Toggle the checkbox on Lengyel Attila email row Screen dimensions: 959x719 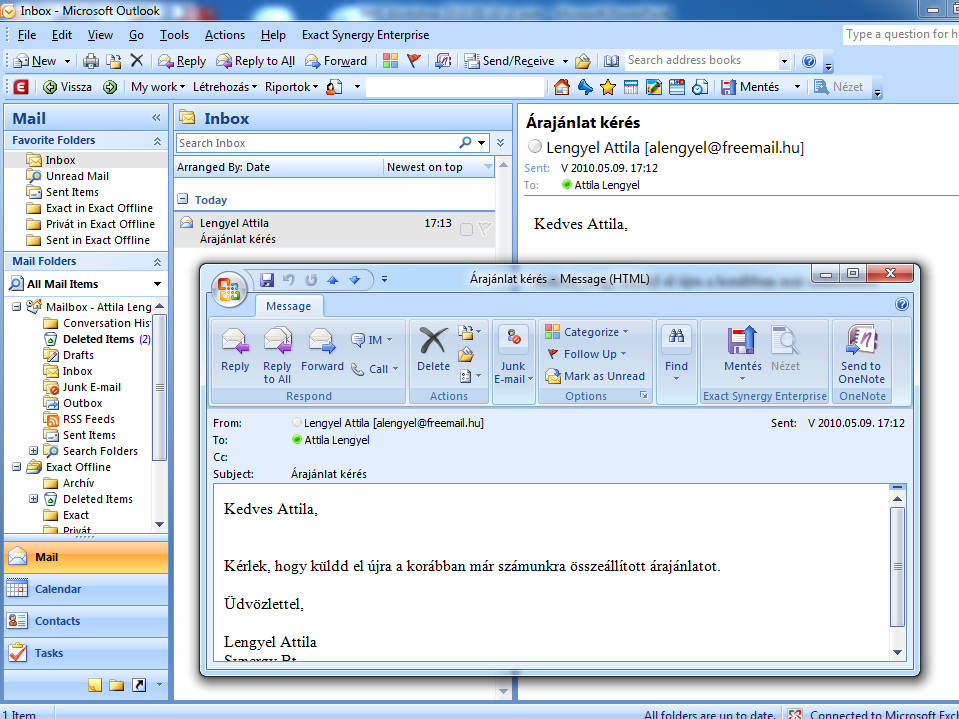tap(466, 229)
